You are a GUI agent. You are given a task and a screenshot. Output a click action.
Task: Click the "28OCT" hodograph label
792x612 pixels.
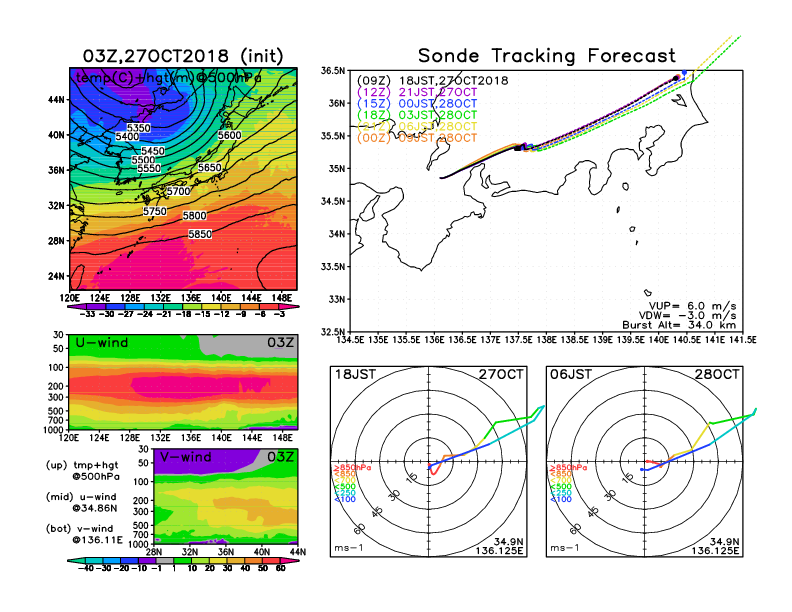coord(717,374)
